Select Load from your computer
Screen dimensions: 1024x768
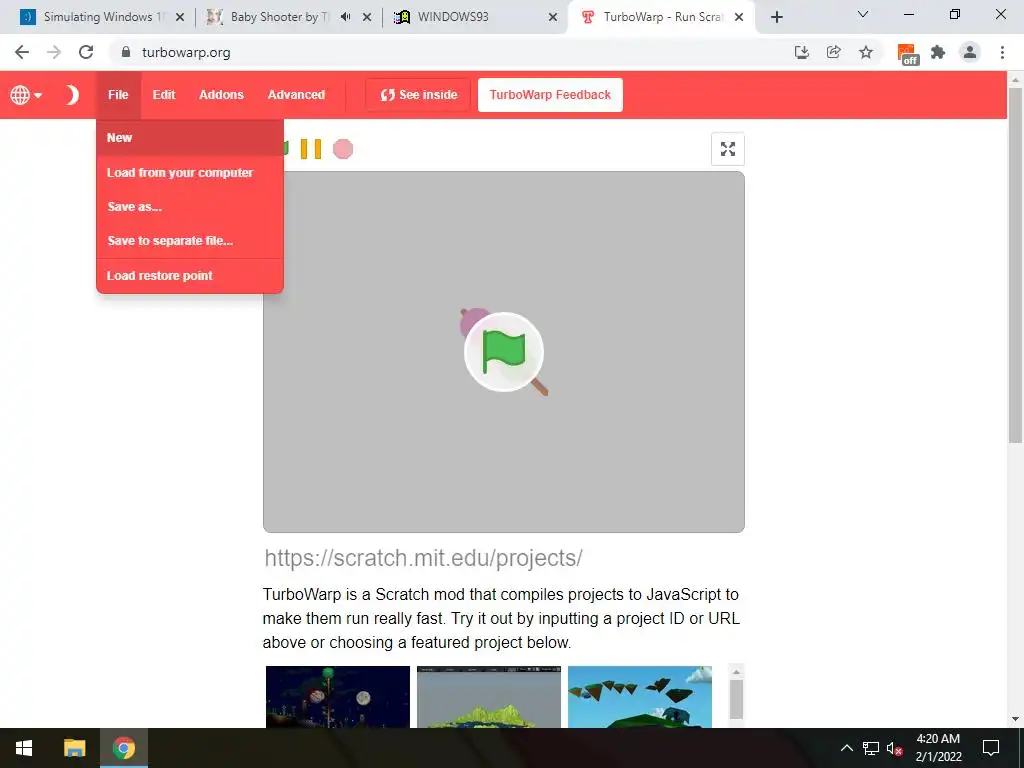click(x=190, y=172)
